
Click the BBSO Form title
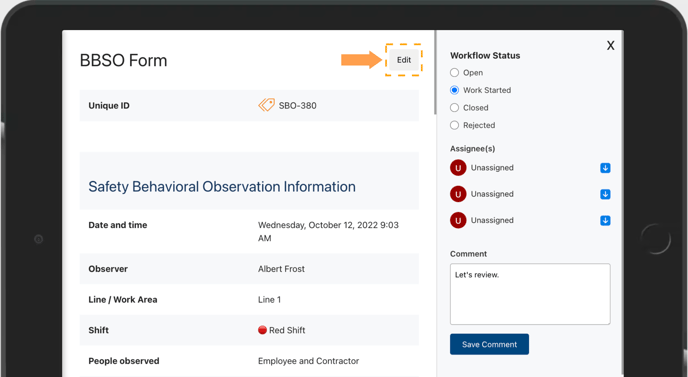(123, 61)
